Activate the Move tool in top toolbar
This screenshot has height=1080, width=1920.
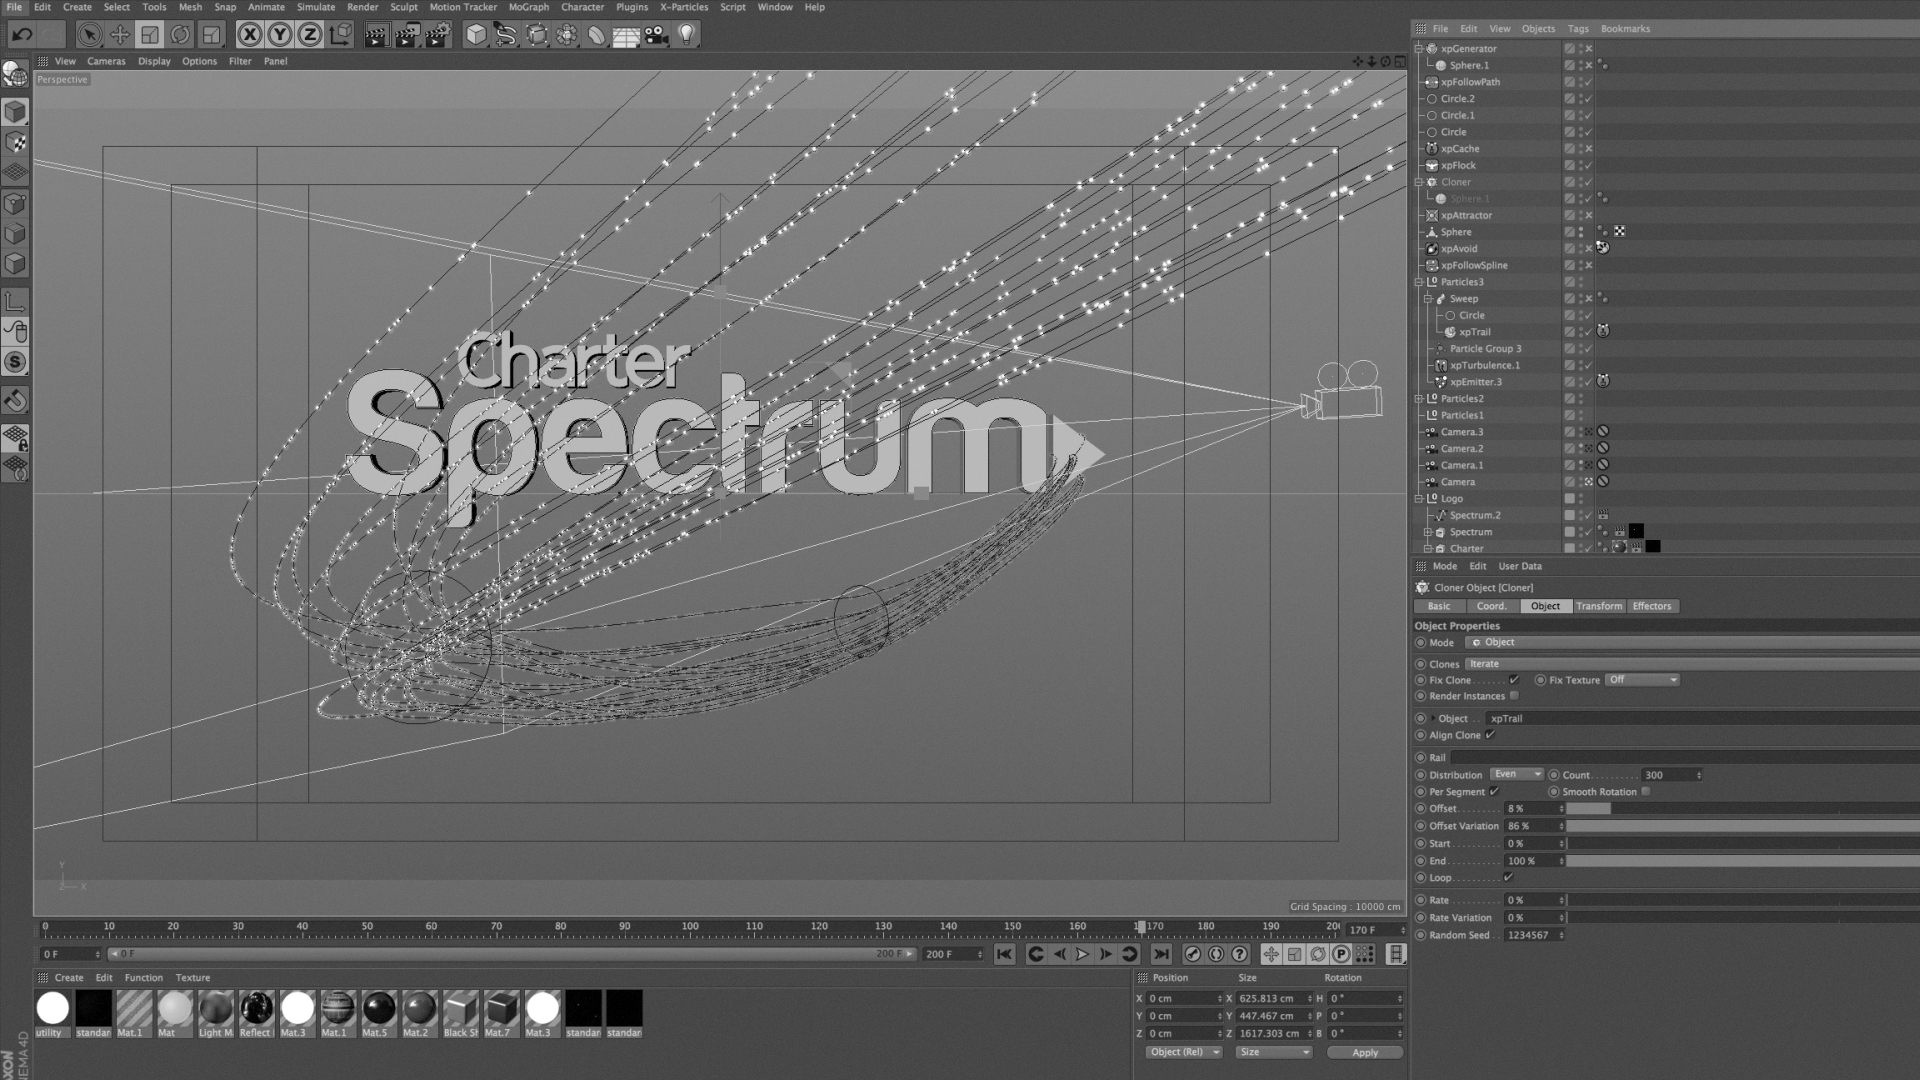click(119, 35)
